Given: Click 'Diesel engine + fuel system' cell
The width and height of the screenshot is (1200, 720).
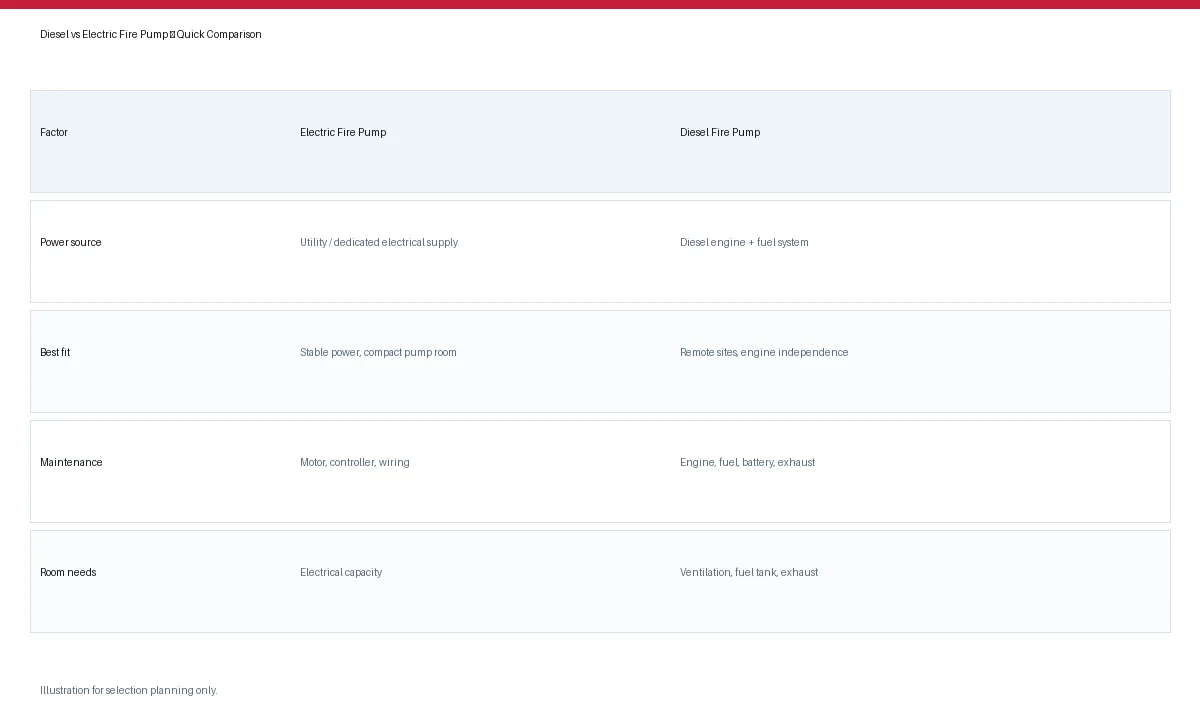Looking at the screenshot, I should point(744,242).
